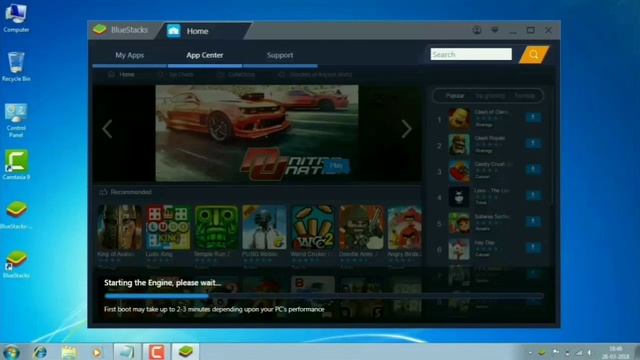
Task: Click the Home tab house icon
Action: click(173, 31)
